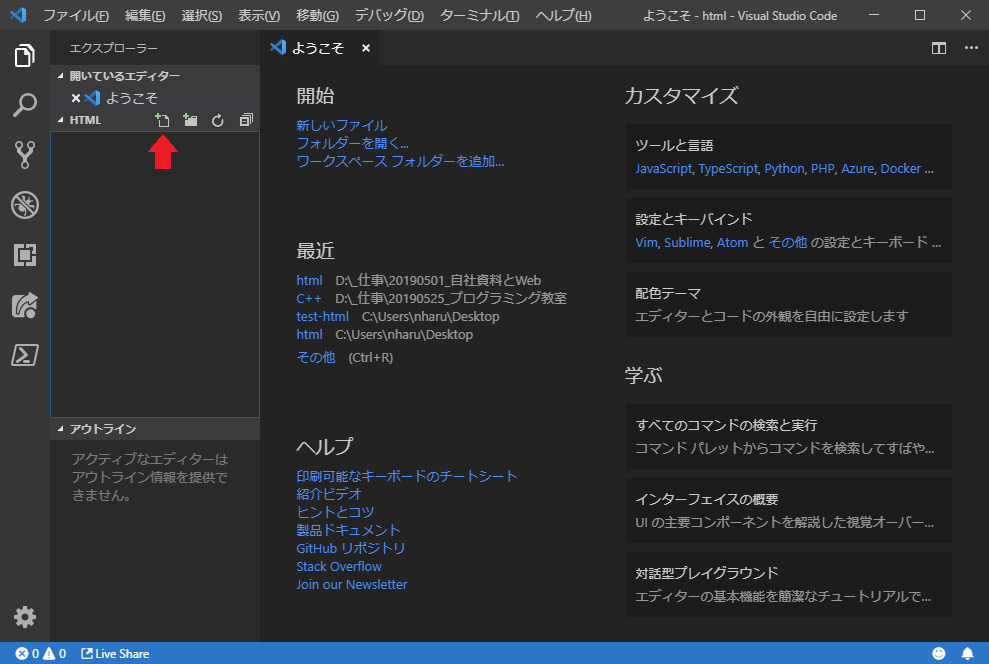This screenshot has width=989, height=664.
Task: Open the Run and Debug view
Action: 23,205
